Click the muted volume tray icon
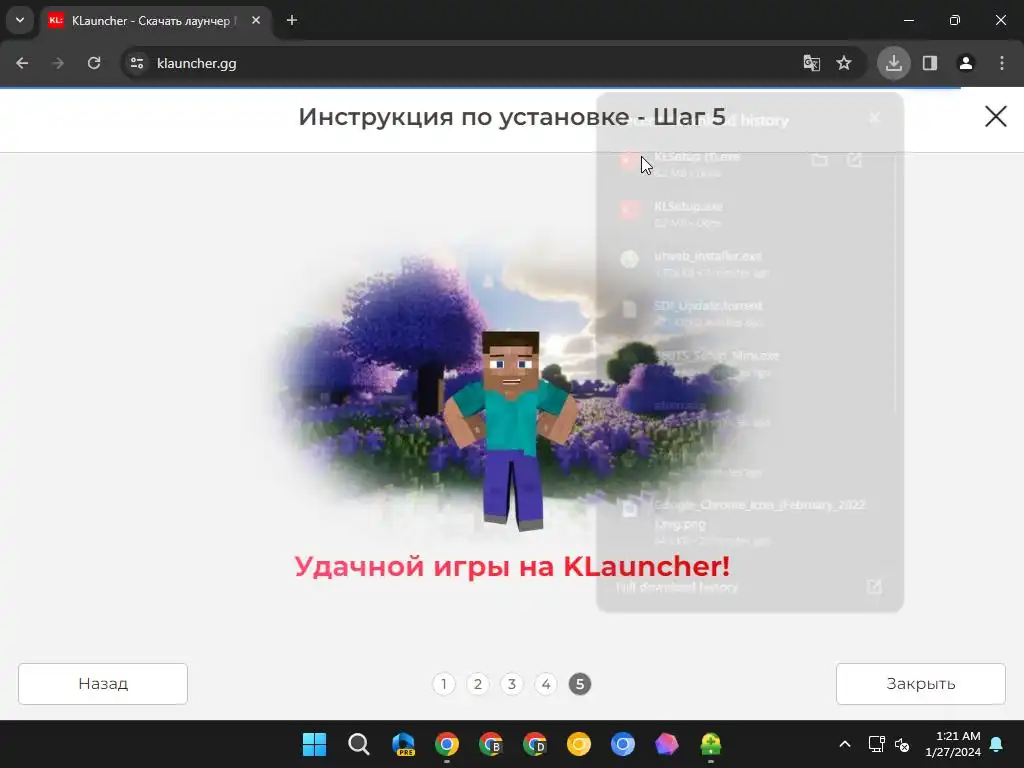Viewport: 1024px width, 768px height. click(902, 744)
